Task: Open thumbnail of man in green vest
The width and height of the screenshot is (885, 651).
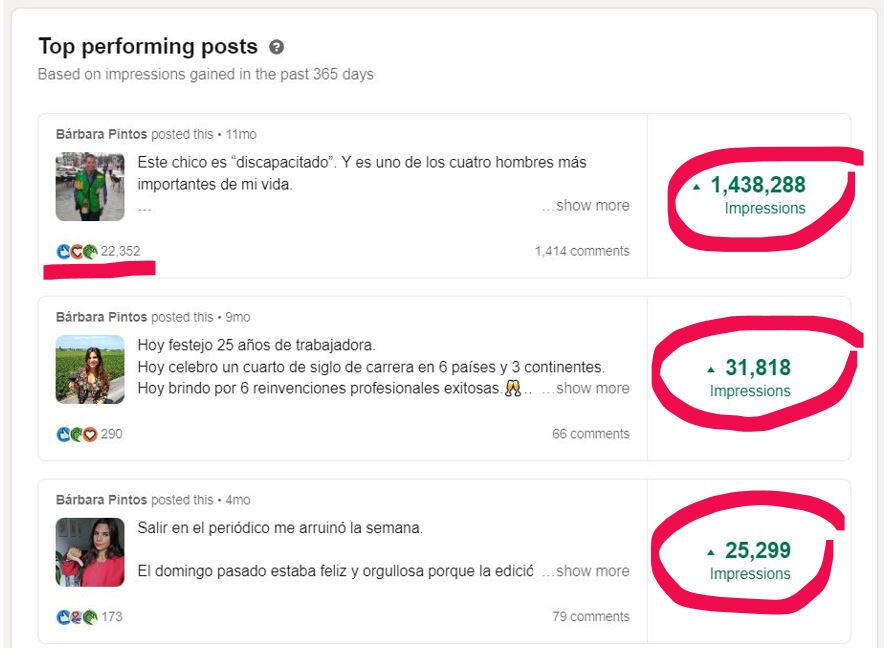Action: [90, 187]
